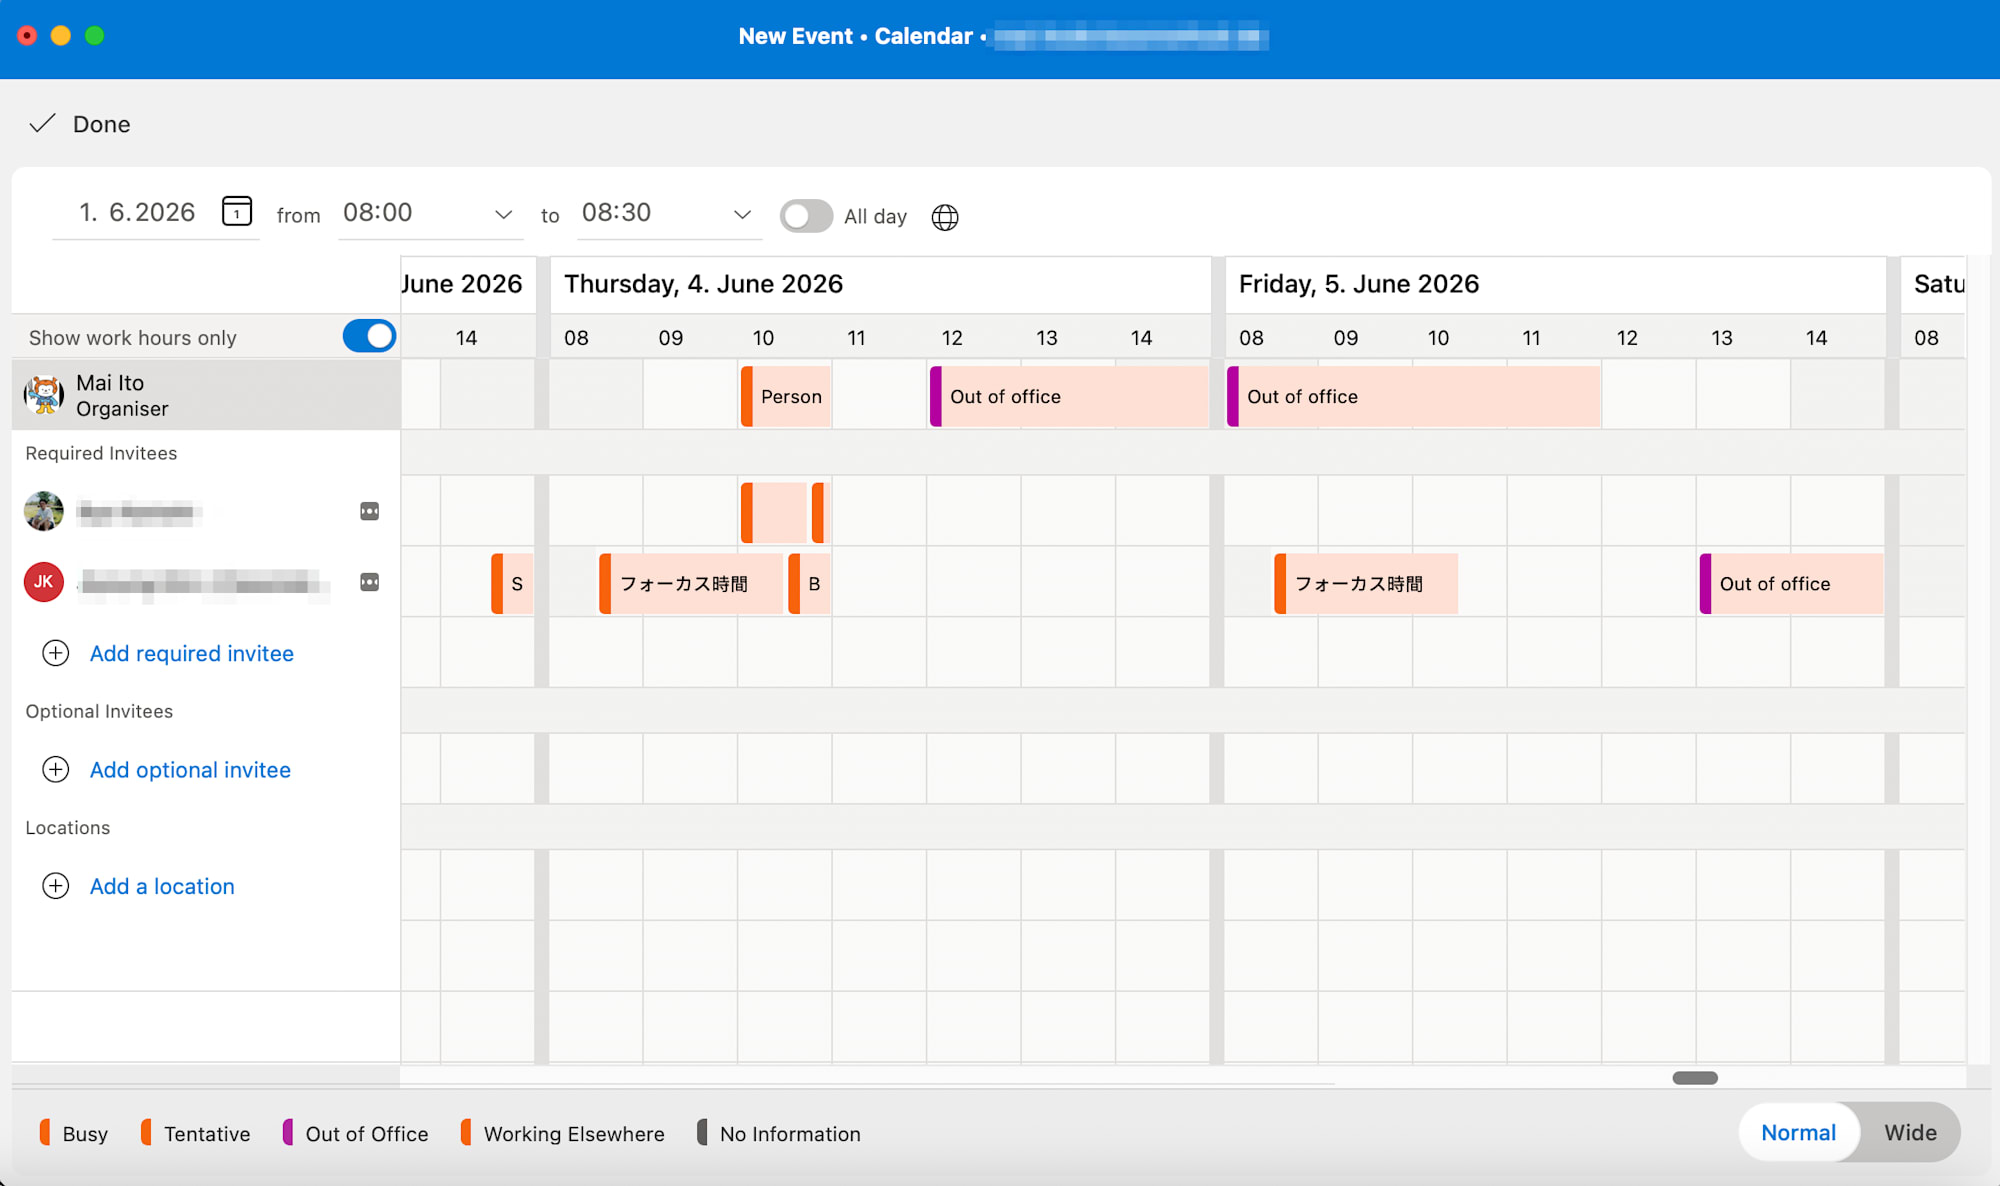The height and width of the screenshot is (1186, 2000).
Task: Select JK's Thursday フォーカス時間 block
Action: point(691,583)
